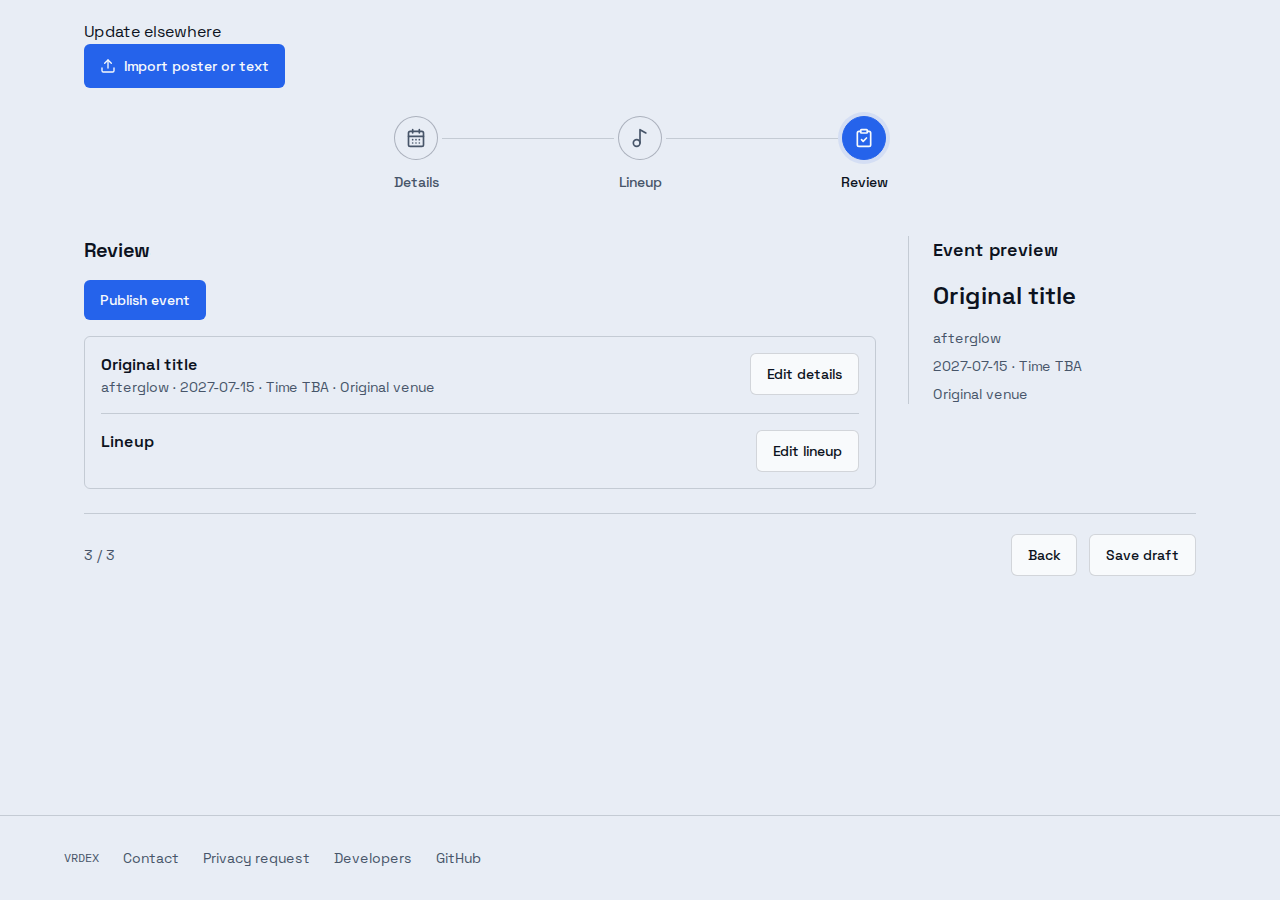Screen dimensions: 1280x900
Task: Click the 'Review' section heading
Action: (x=117, y=251)
